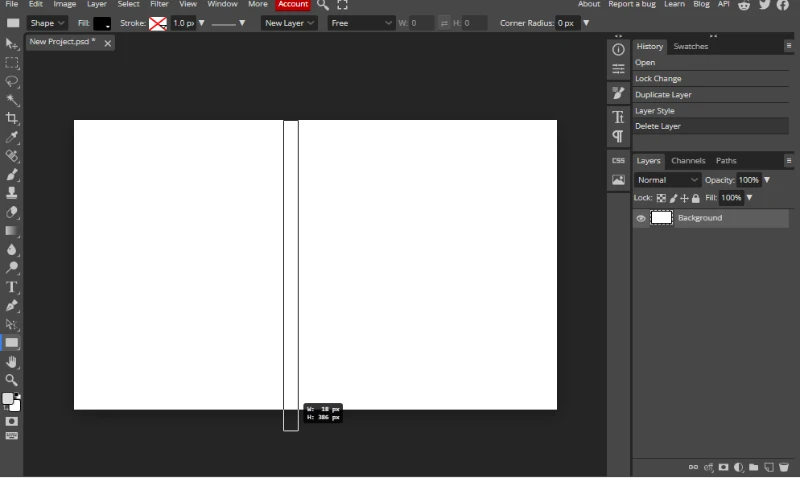Toggle lock transparent pixels

[661, 198]
